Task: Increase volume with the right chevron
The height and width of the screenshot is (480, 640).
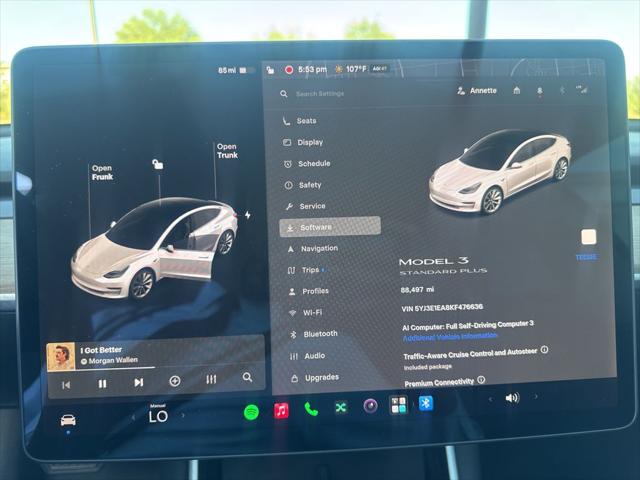Action: point(536,396)
